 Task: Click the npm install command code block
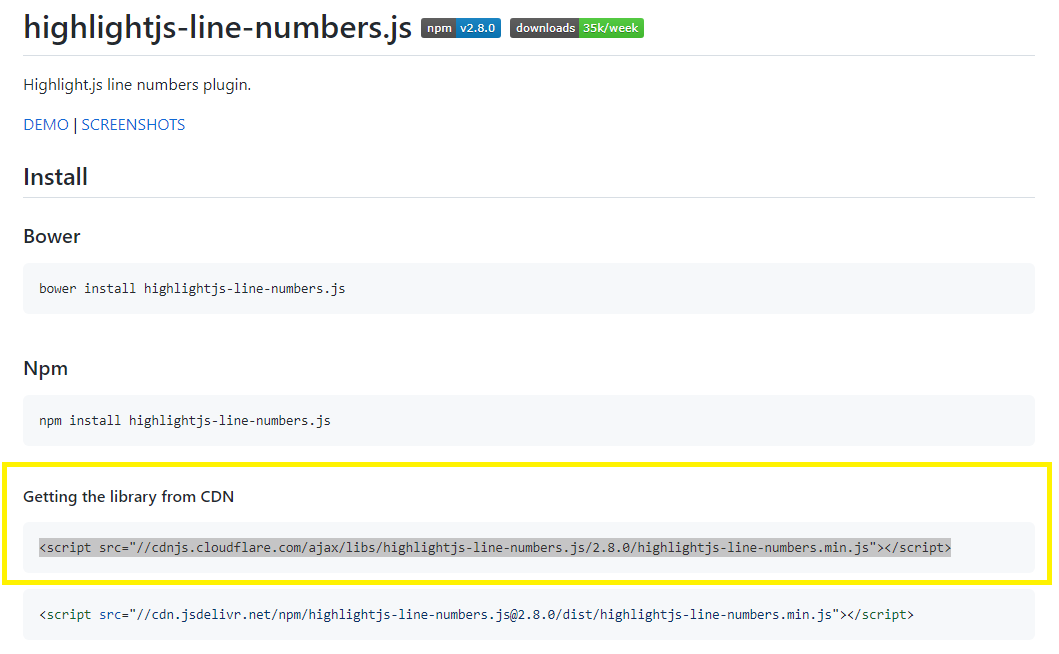tap(529, 420)
